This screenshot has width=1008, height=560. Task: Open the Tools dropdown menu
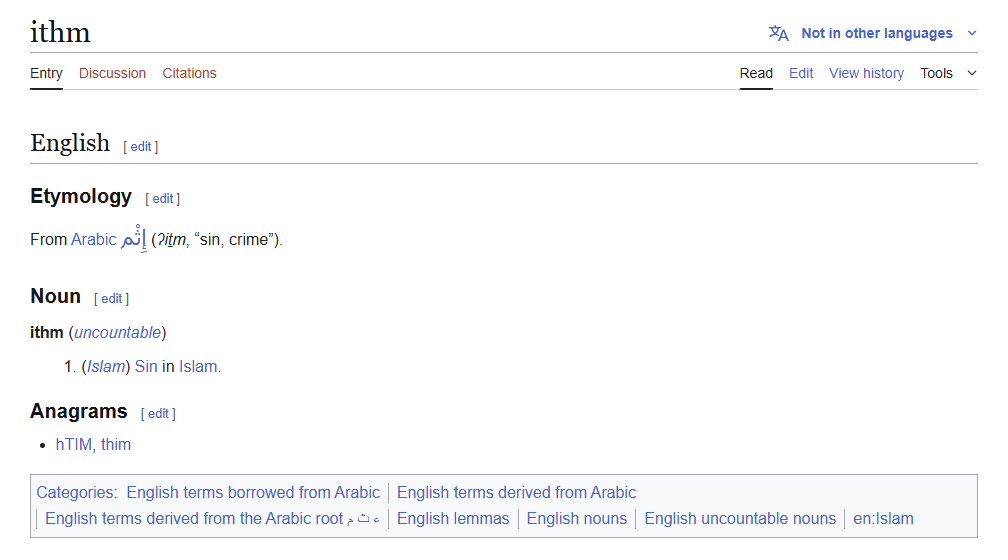click(x=936, y=73)
